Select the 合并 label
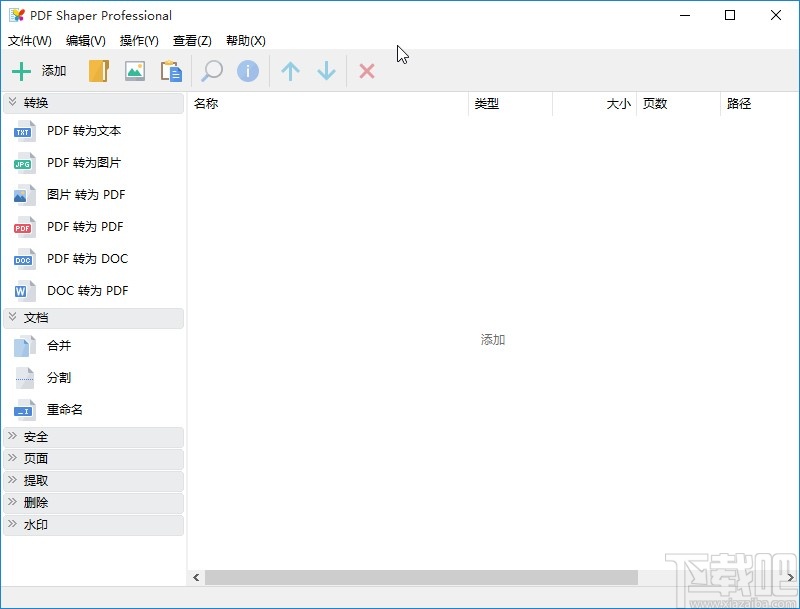 [59, 346]
